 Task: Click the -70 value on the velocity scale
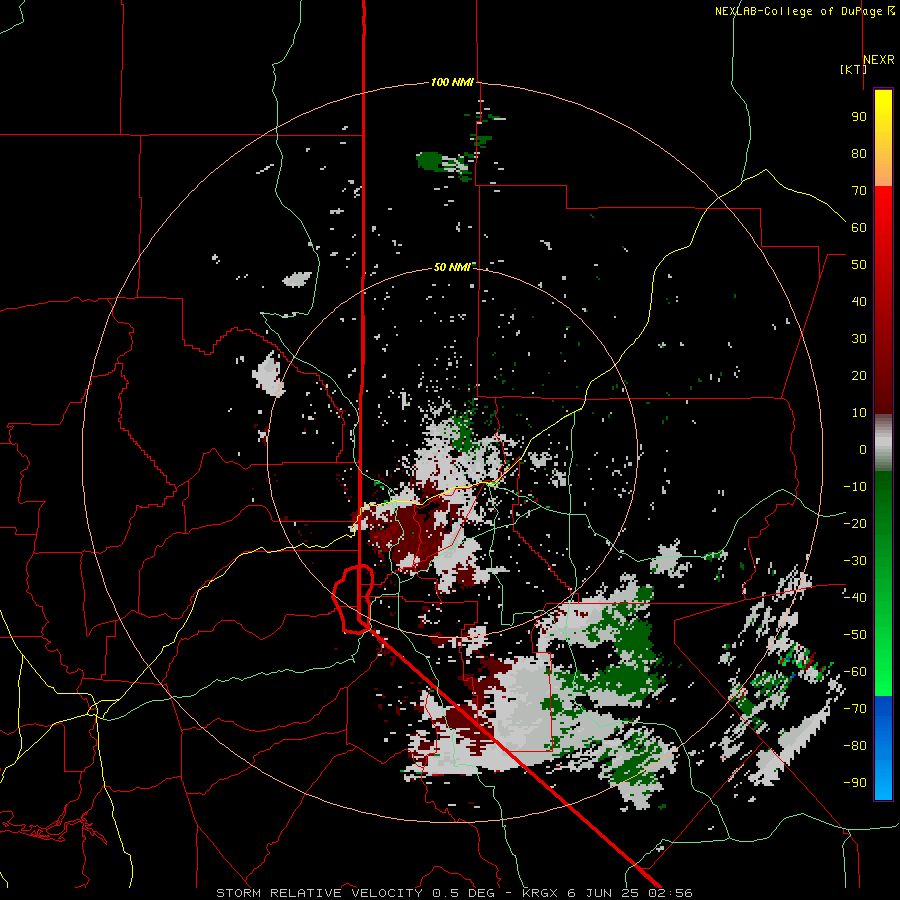point(855,709)
